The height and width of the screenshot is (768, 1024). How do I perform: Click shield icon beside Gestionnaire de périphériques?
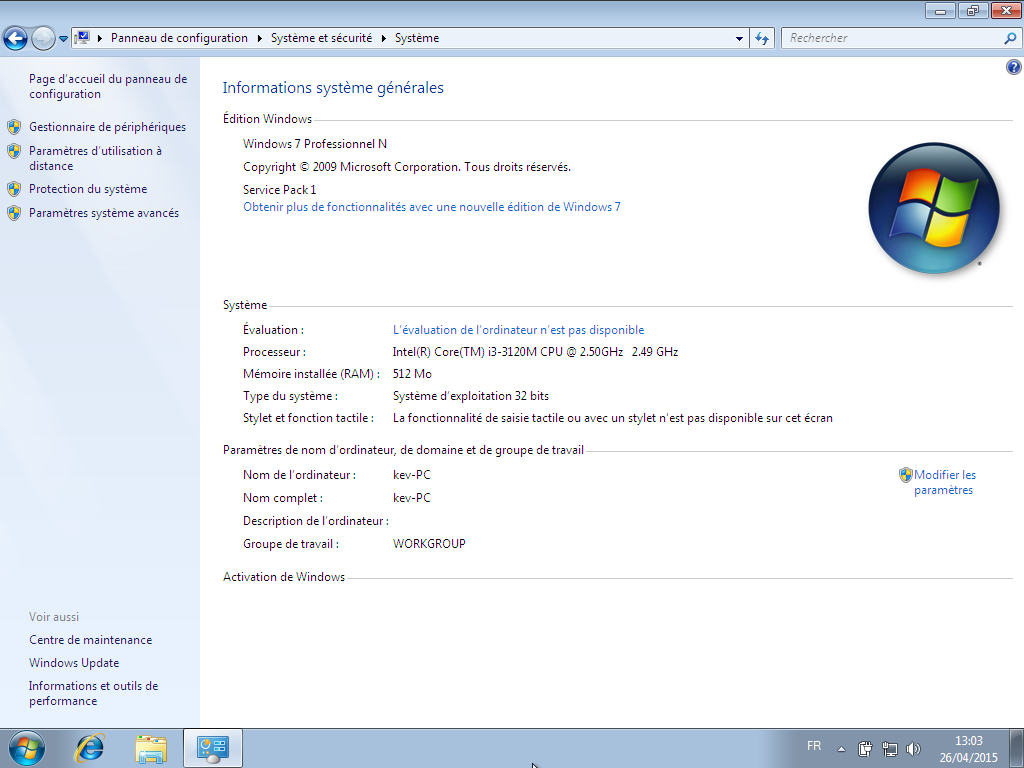(14, 127)
